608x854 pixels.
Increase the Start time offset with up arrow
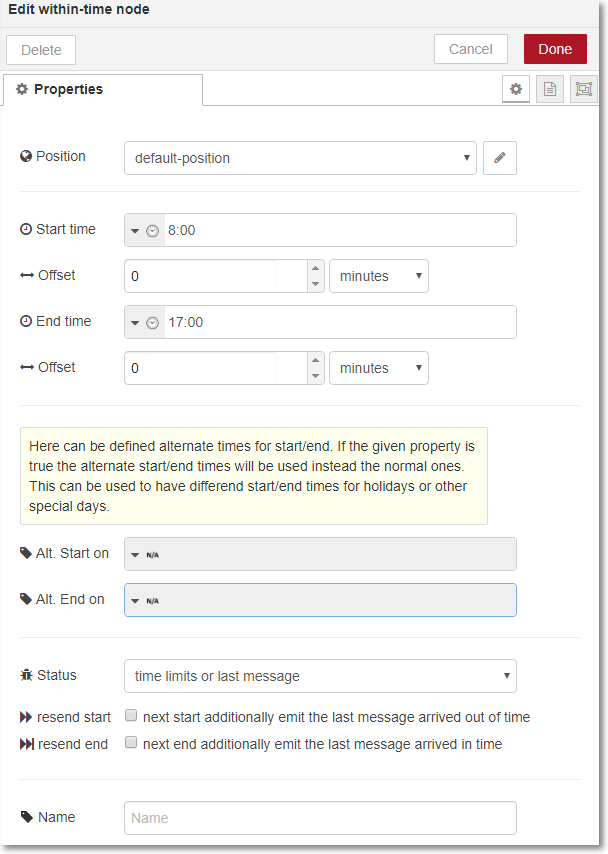pyautogui.click(x=315, y=268)
